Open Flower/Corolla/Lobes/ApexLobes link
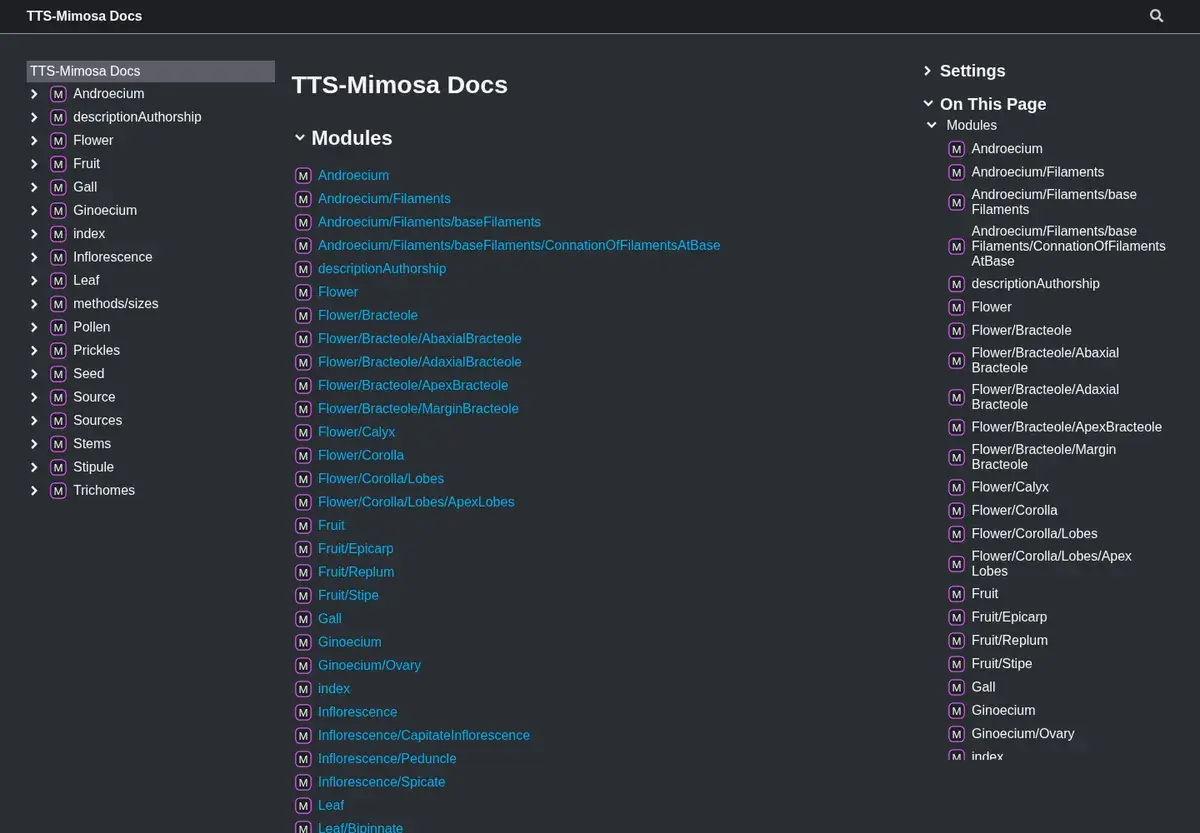This screenshot has height=833, width=1200. click(x=416, y=502)
